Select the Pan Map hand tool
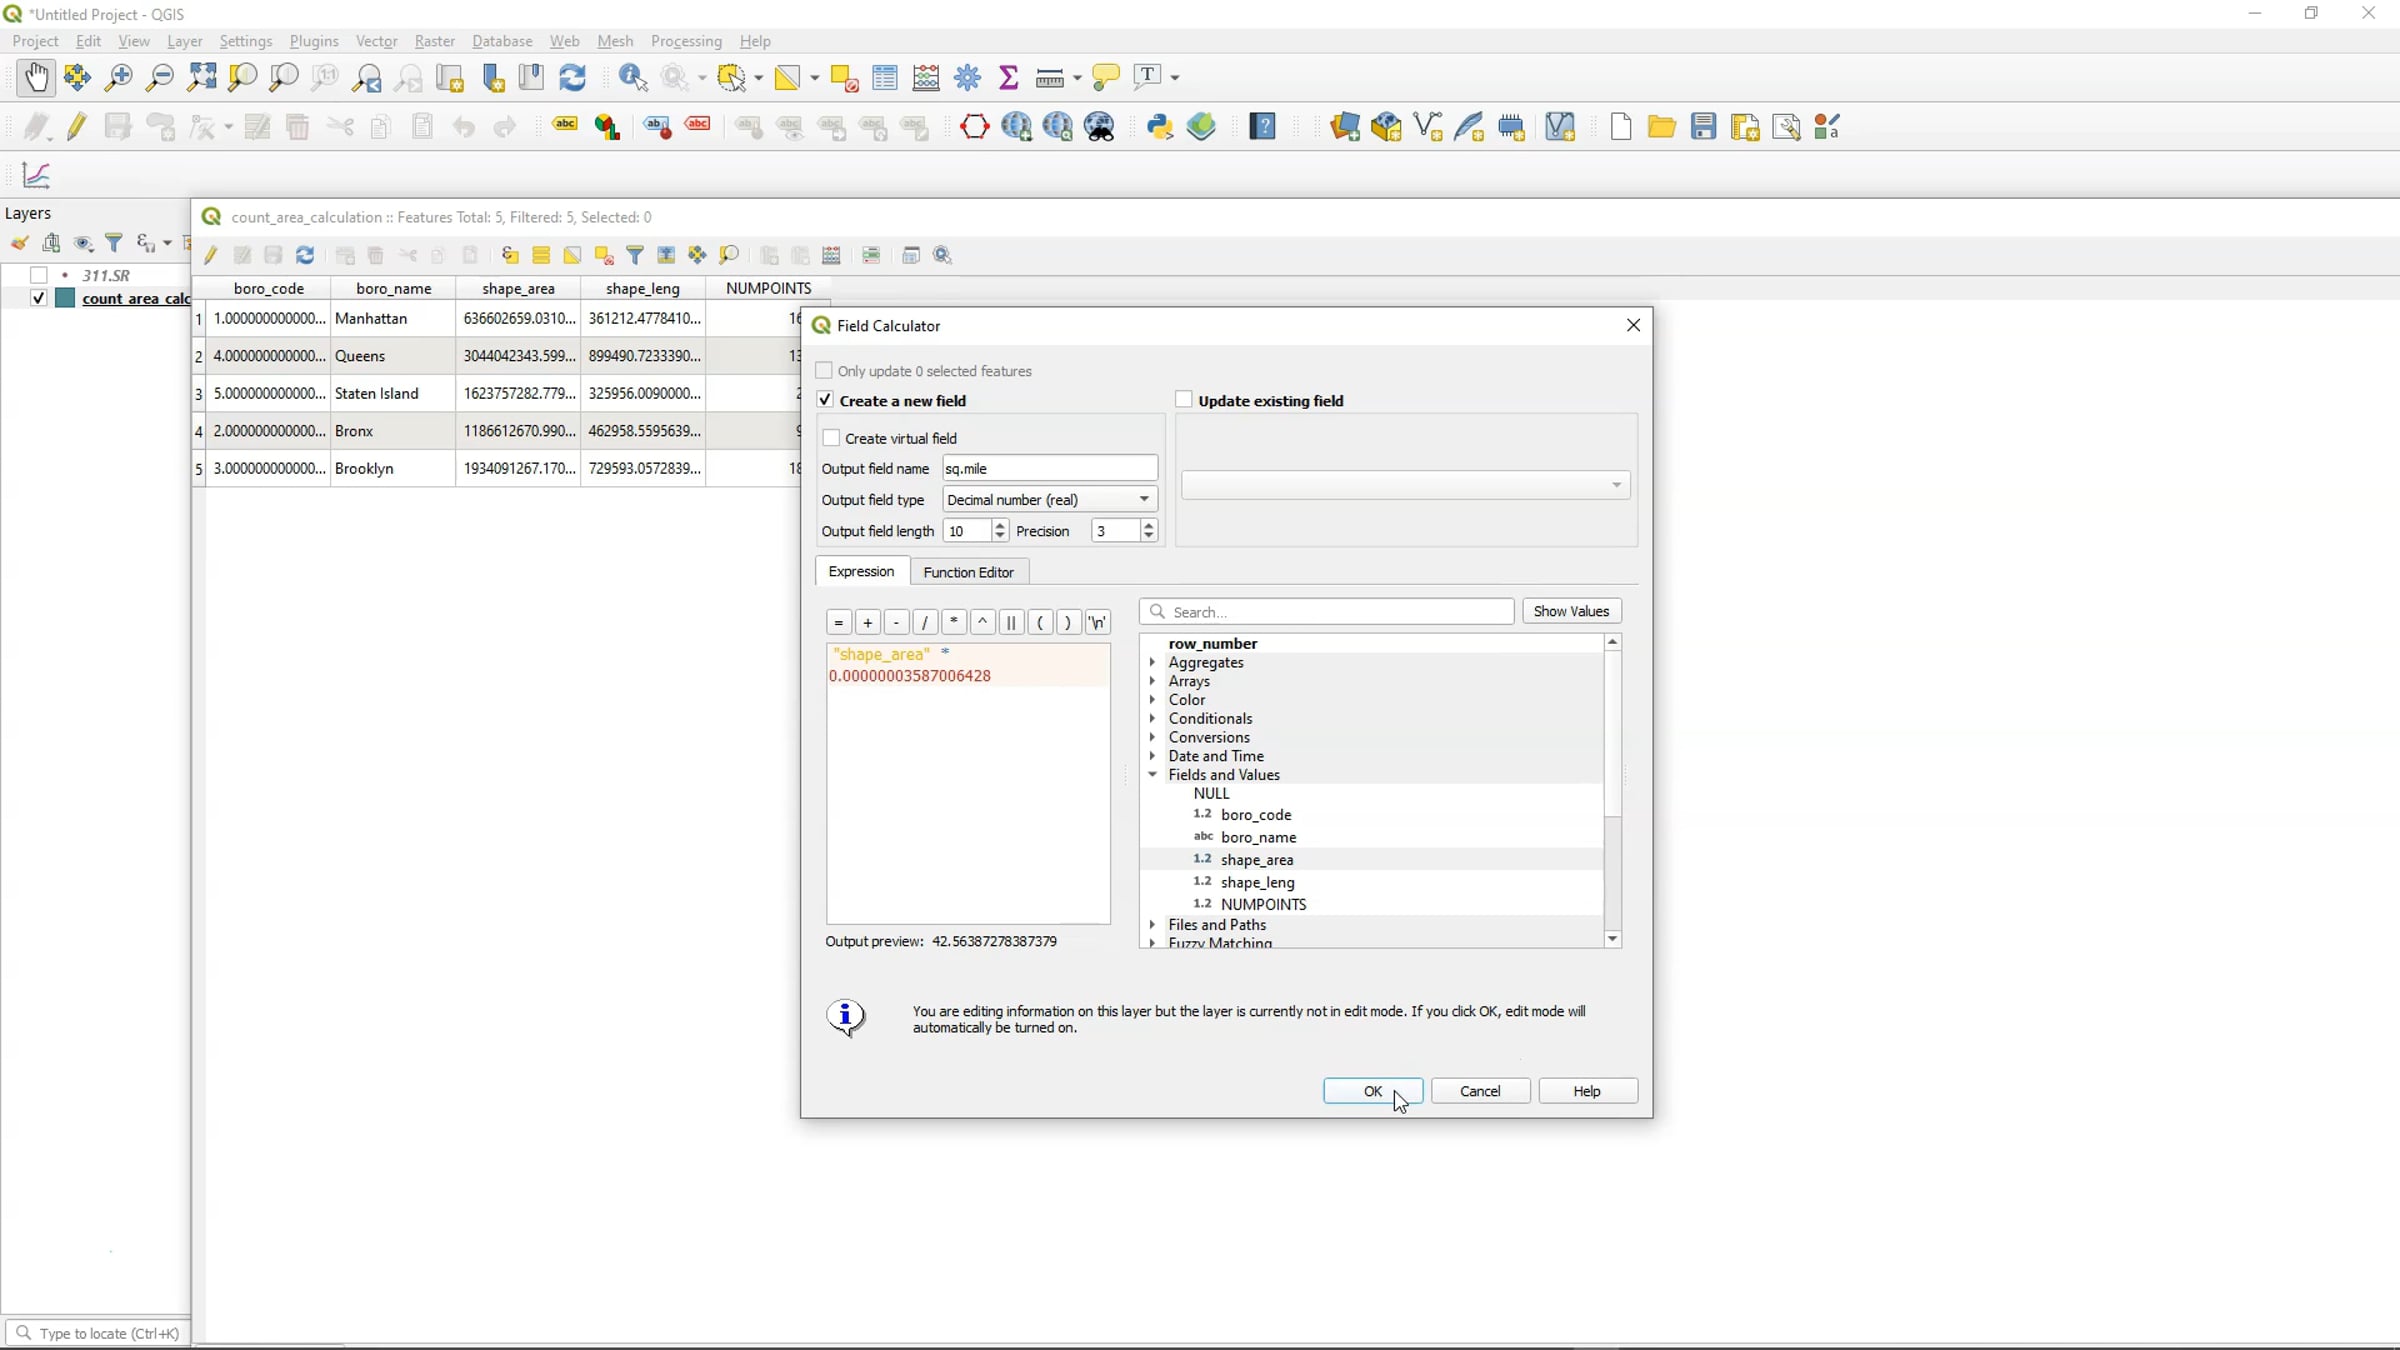Viewport: 2400px width, 1350px height. pyautogui.click(x=36, y=77)
